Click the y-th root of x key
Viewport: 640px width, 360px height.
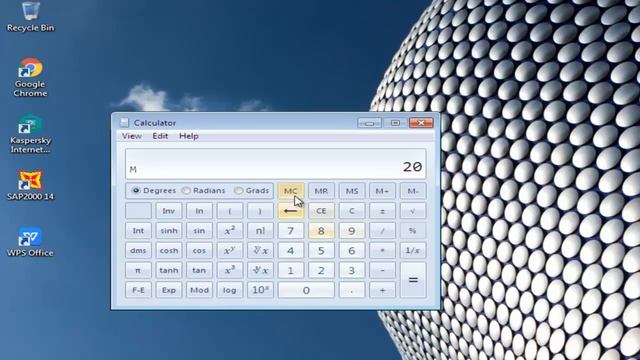(260, 250)
